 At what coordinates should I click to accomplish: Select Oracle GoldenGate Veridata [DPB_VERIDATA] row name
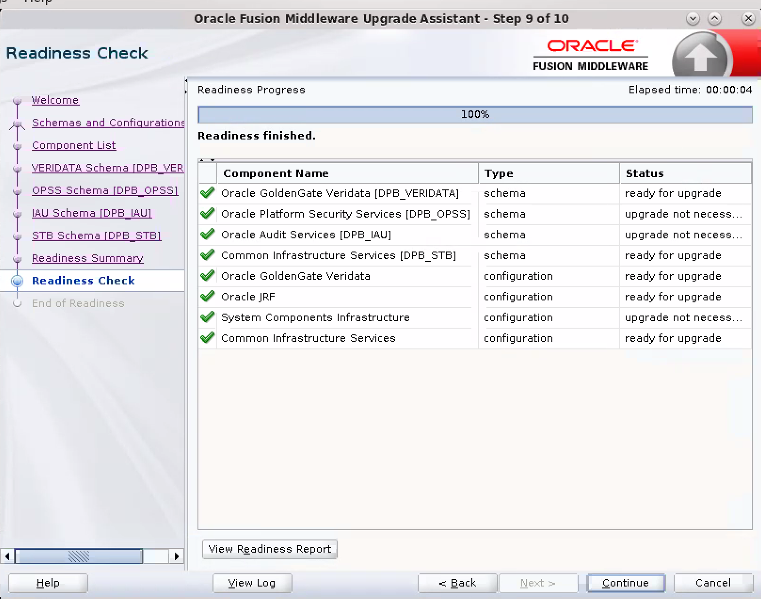coord(340,193)
